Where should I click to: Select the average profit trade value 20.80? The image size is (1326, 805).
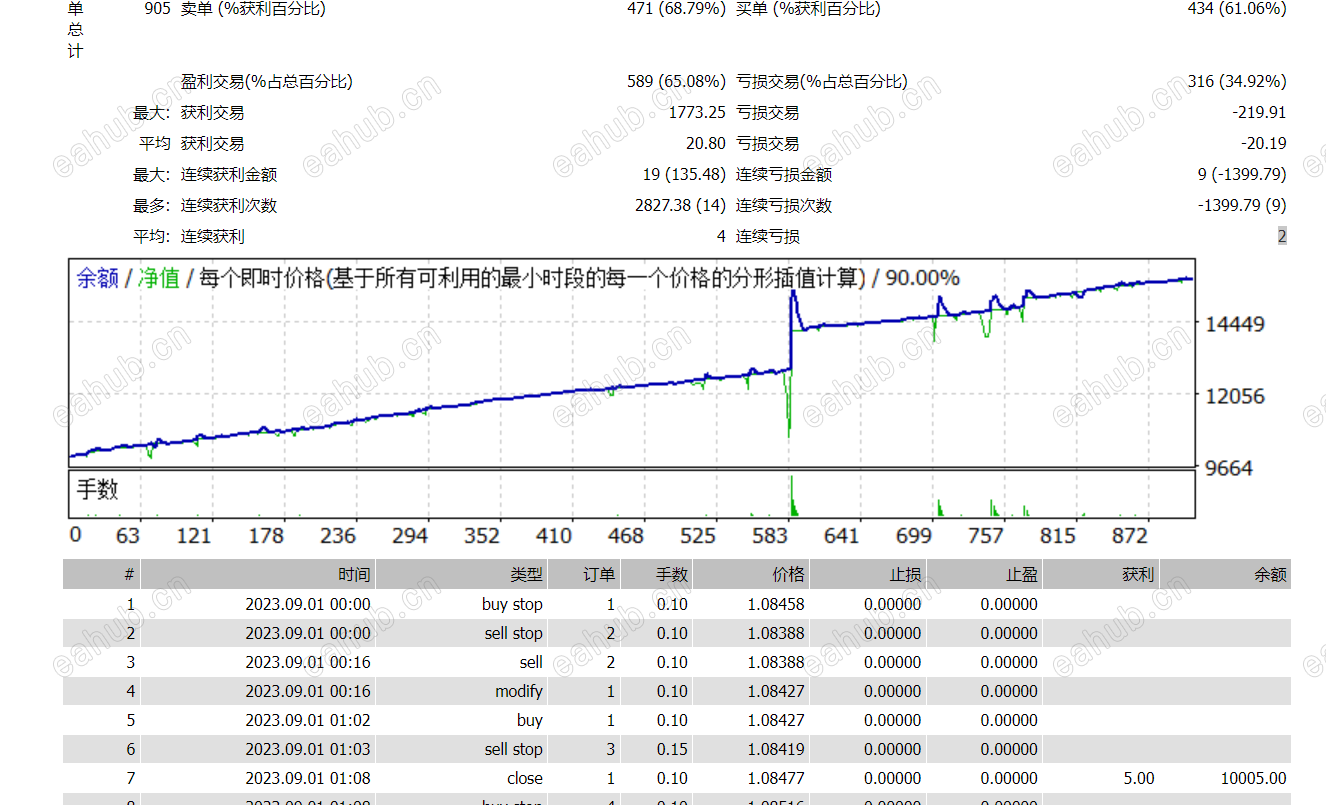click(706, 144)
